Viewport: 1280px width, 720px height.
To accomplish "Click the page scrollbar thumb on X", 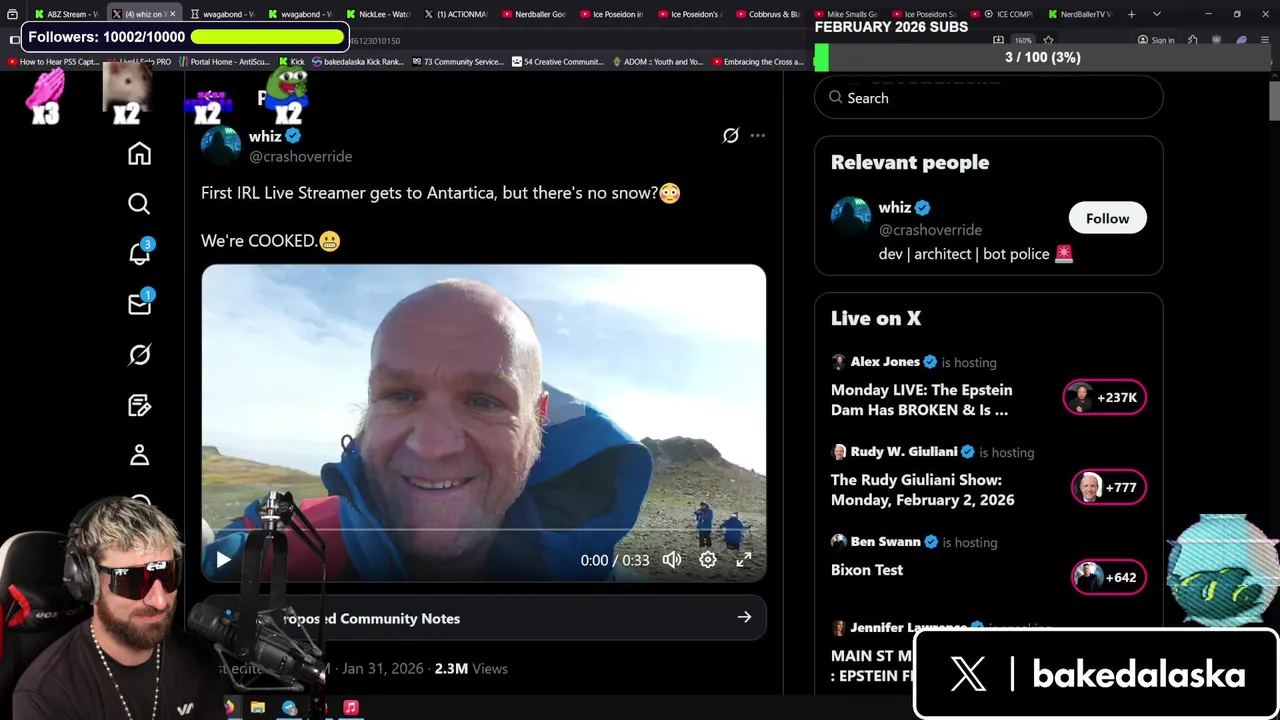I will coord(1274,100).
